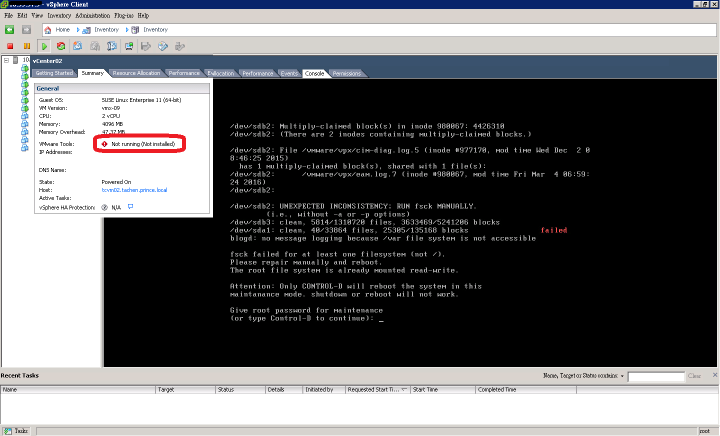Open the View menu
720x436 pixels.
point(37,16)
